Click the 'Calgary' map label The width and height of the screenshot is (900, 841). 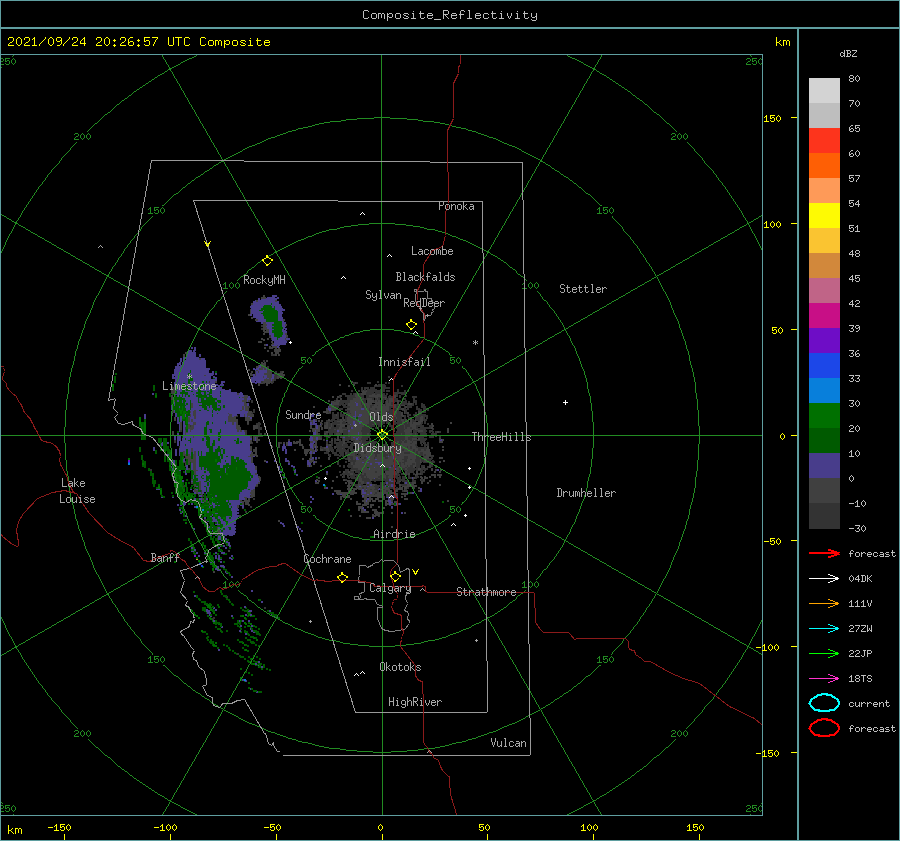coord(390,588)
